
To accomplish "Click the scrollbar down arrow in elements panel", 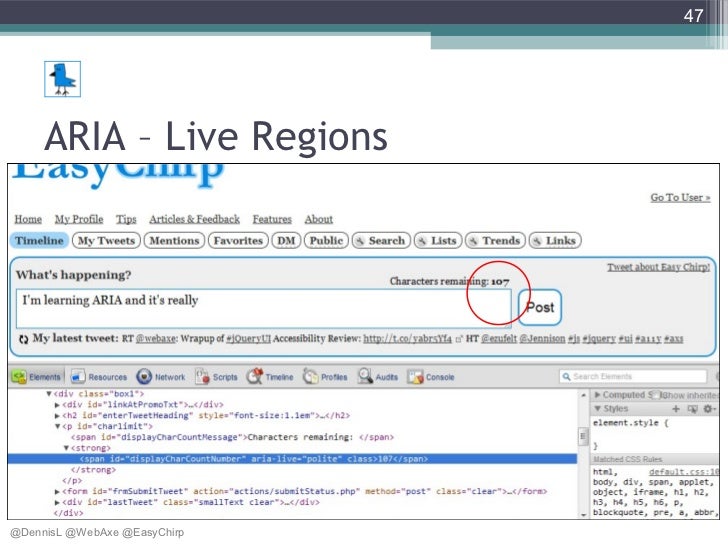I will coord(583,514).
